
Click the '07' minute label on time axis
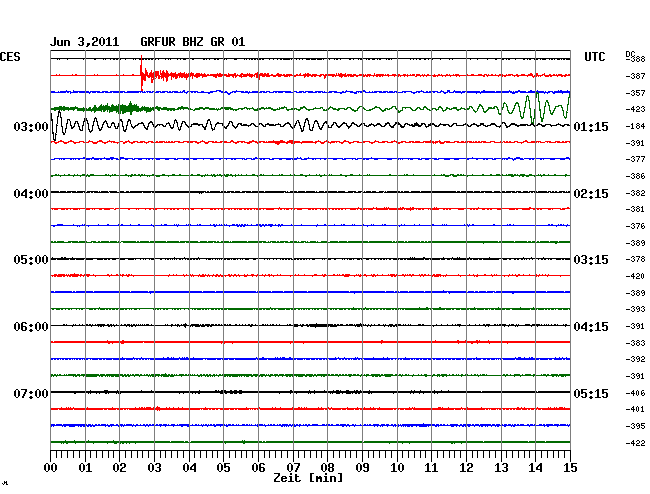(293, 468)
